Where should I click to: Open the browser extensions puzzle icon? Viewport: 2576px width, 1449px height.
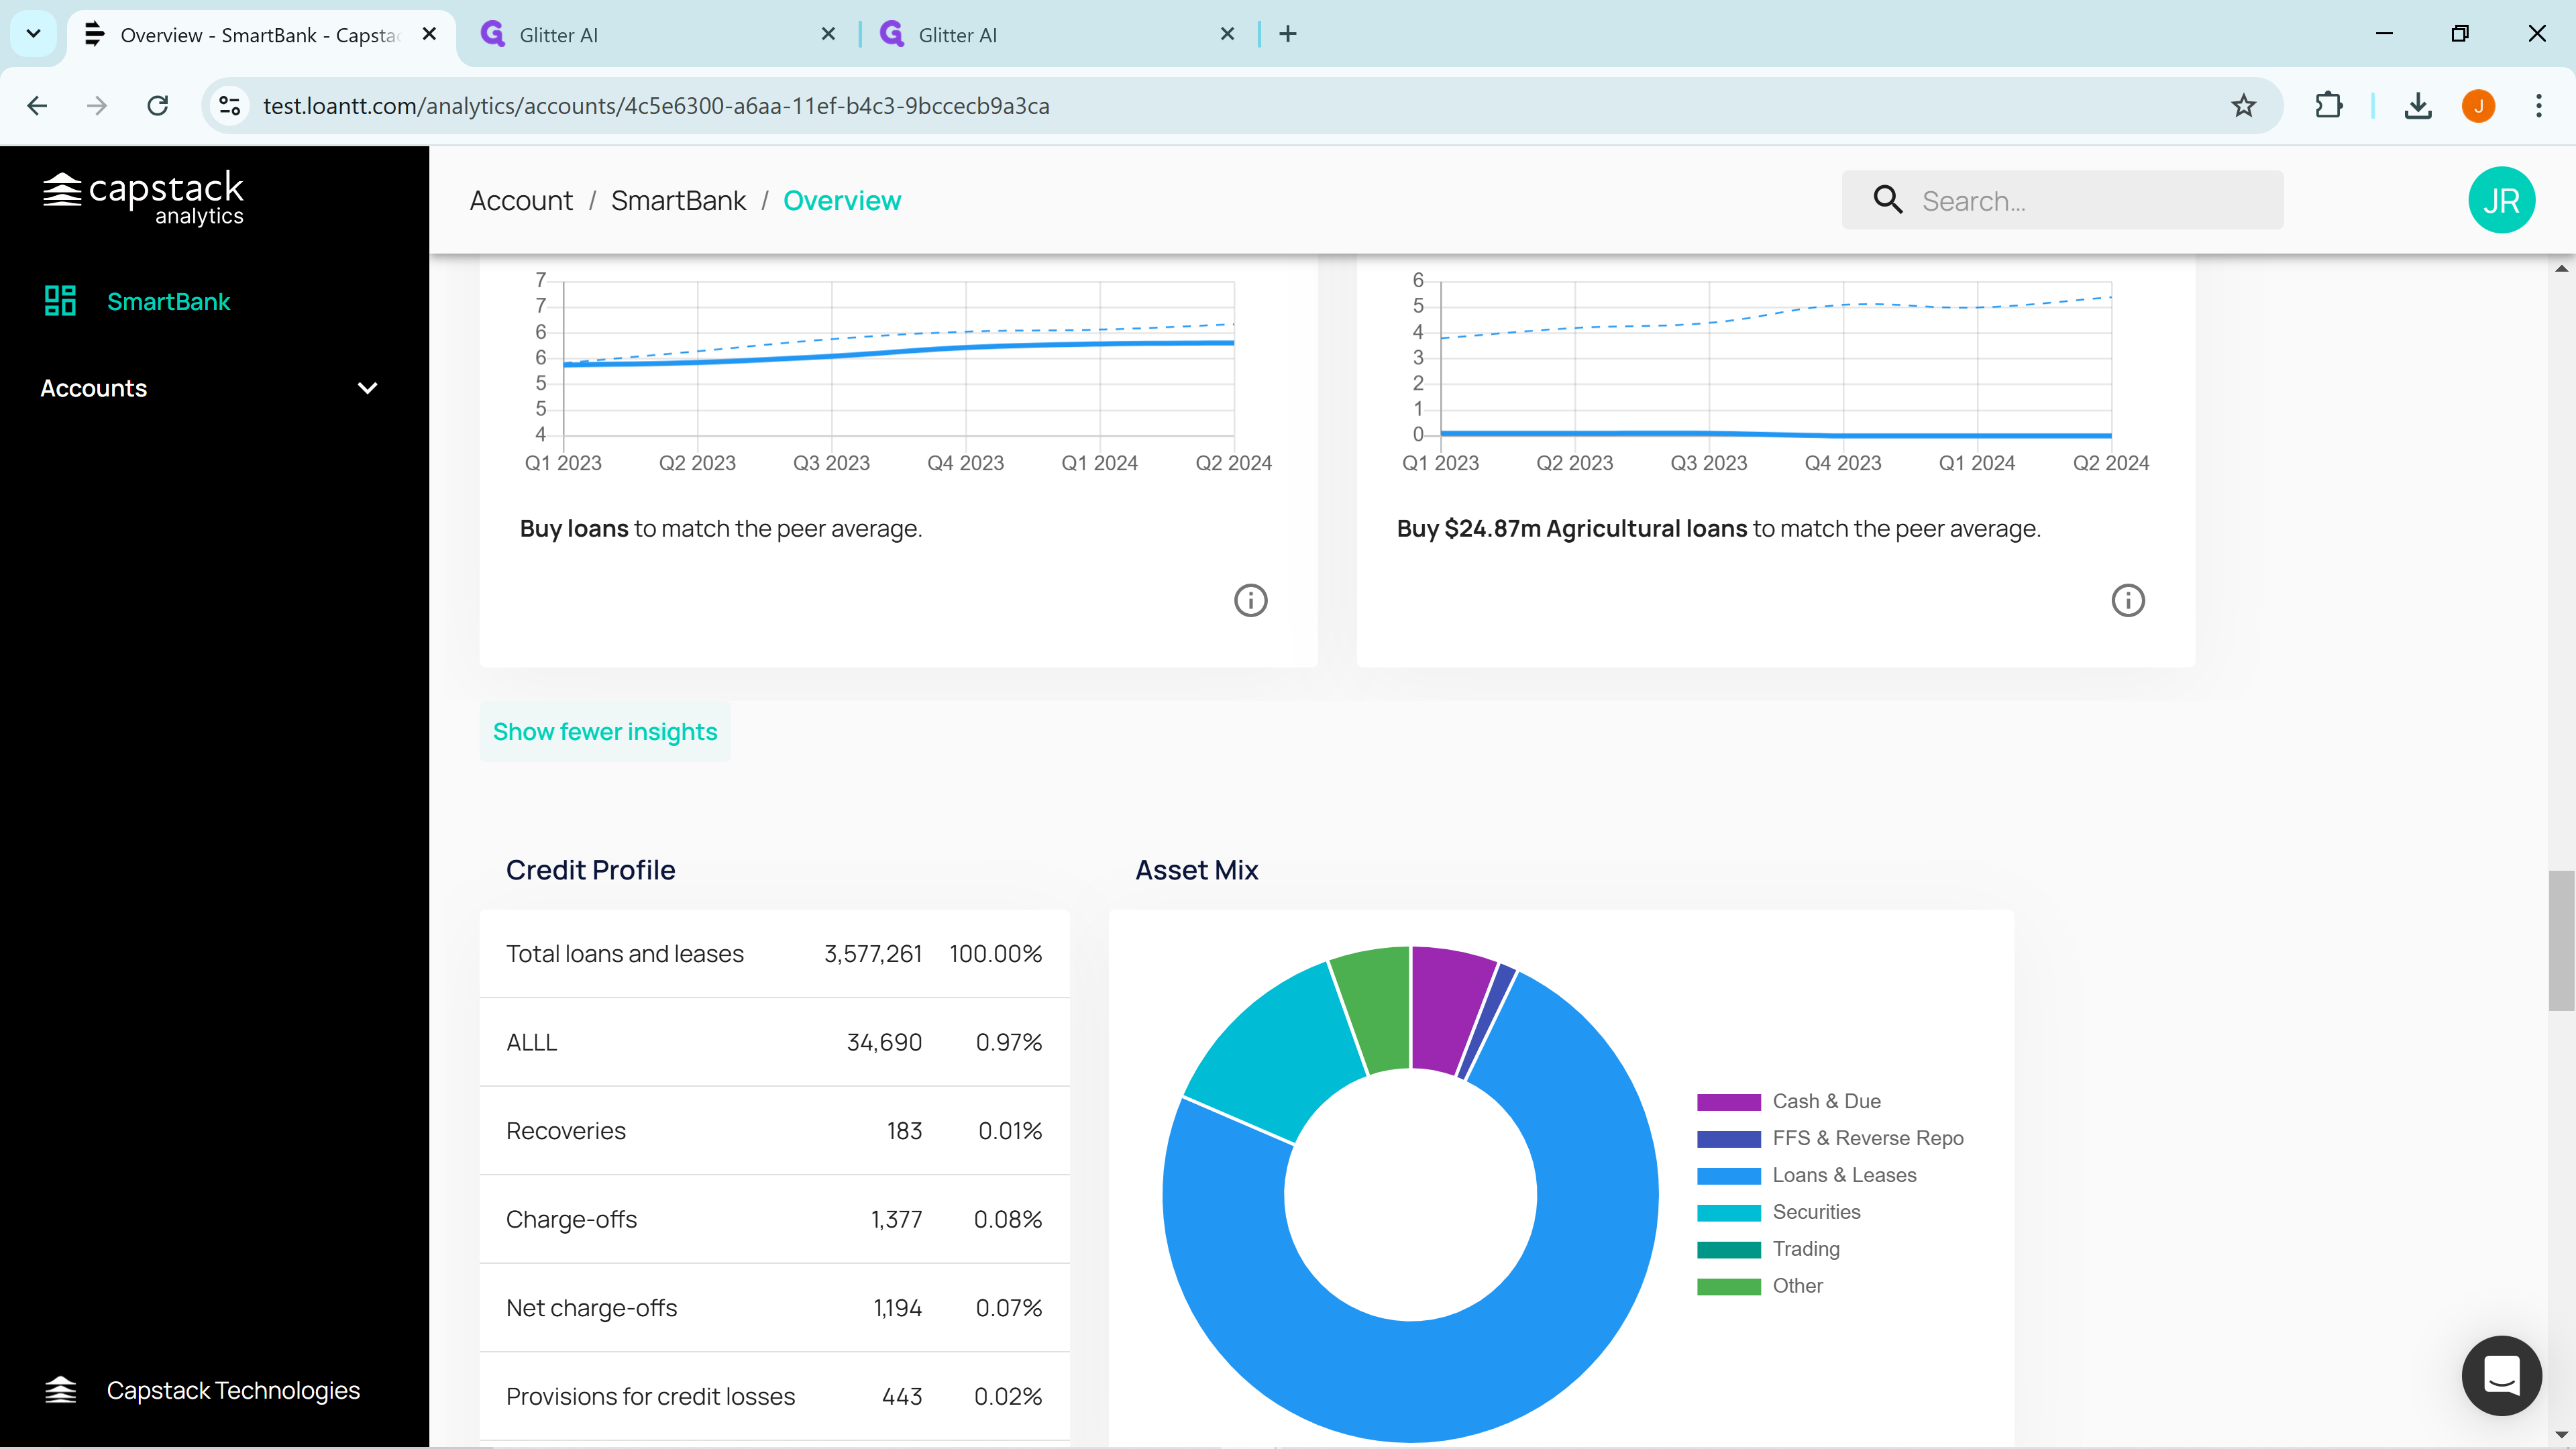tap(2328, 106)
